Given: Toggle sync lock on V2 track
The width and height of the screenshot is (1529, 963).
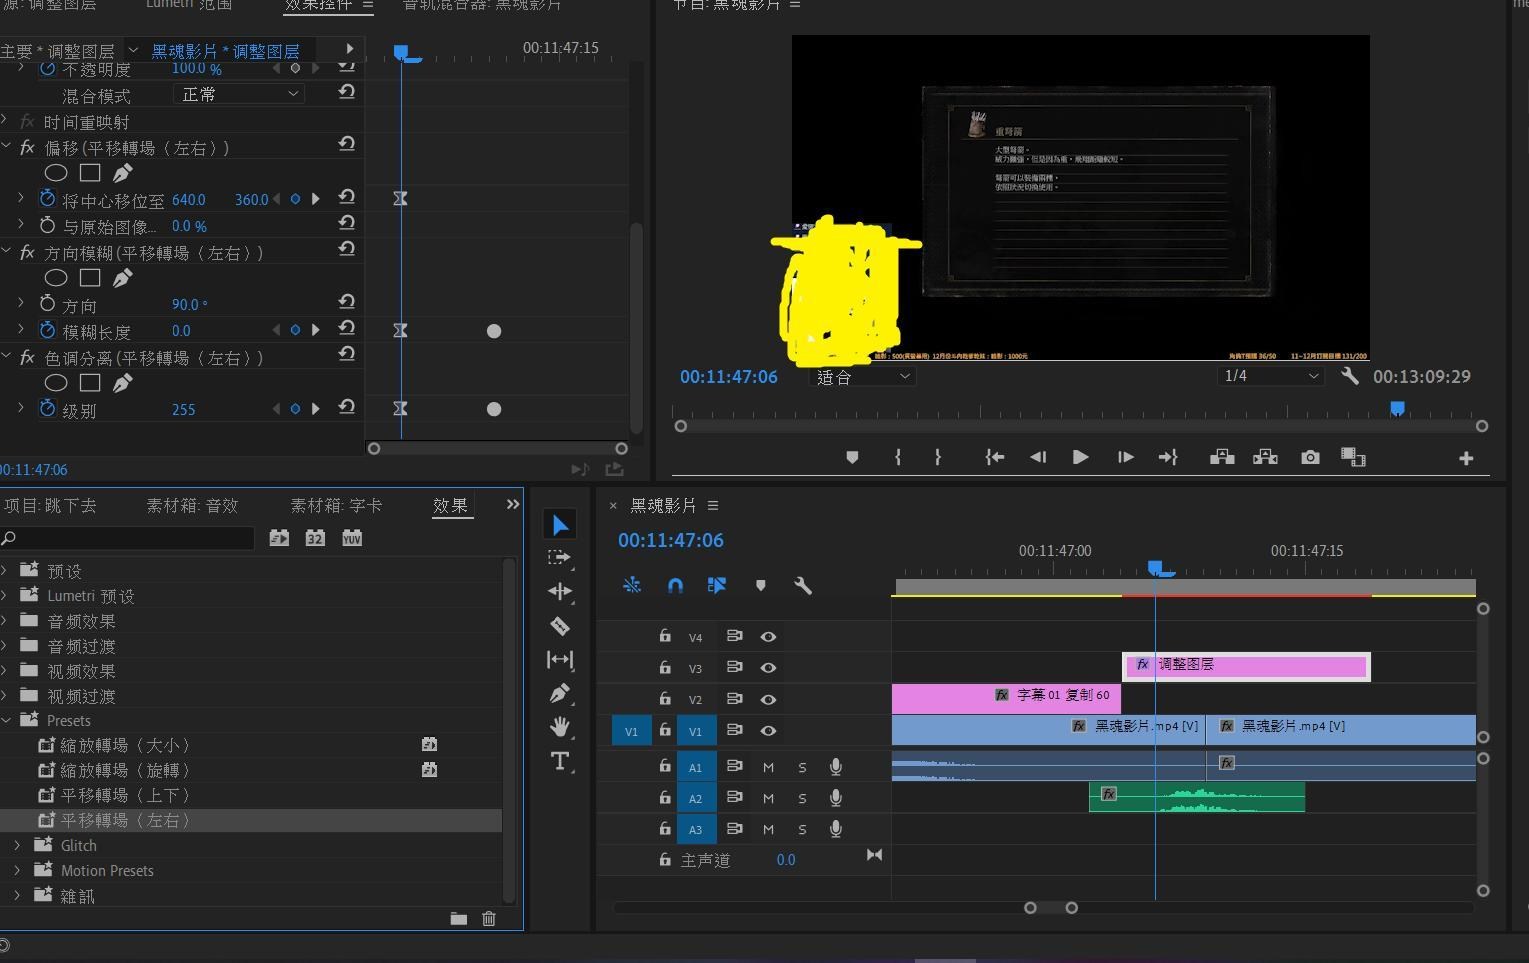Looking at the screenshot, I should [734, 699].
